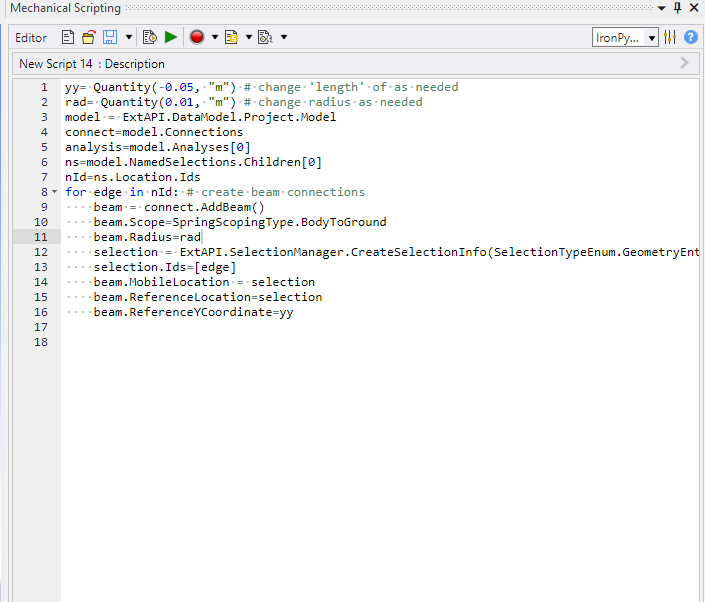This screenshot has height=602, width=705.
Task: Click 'ns=model.NamedSelections.Children[0]' line
Action: coord(193,162)
